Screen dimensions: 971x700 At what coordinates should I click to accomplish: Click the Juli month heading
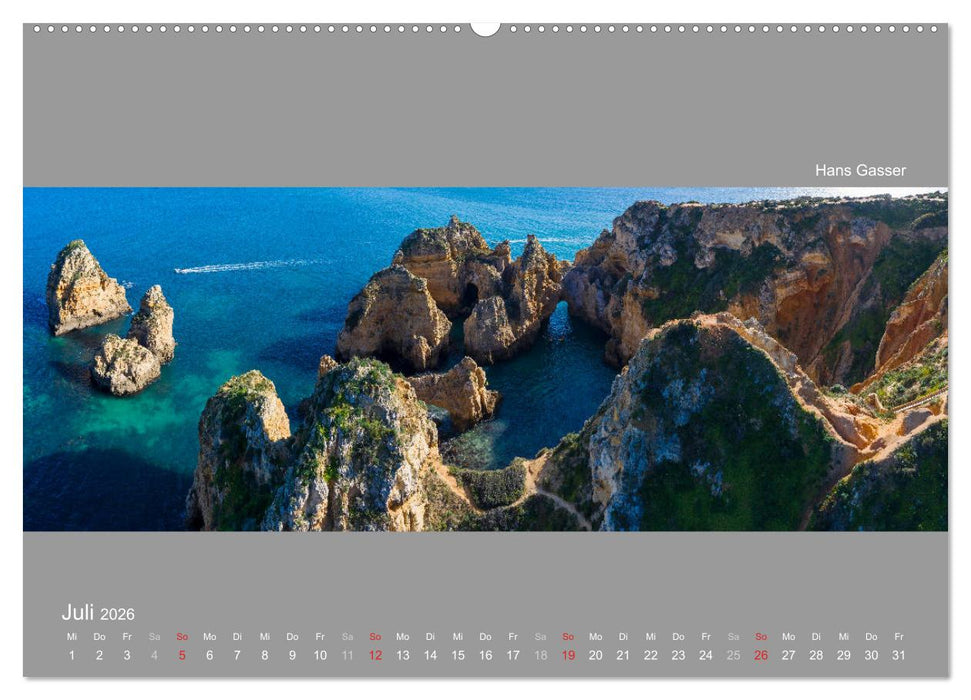tap(78, 612)
